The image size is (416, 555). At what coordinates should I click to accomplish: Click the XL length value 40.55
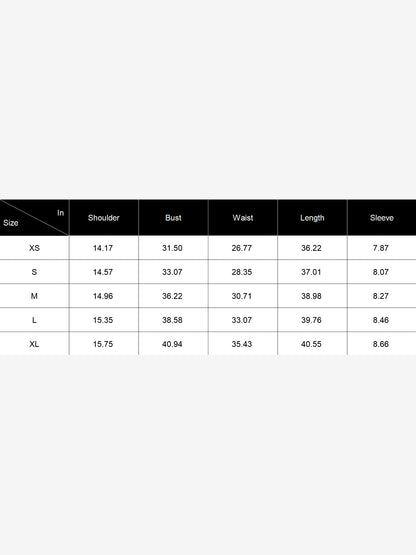[x=311, y=344]
